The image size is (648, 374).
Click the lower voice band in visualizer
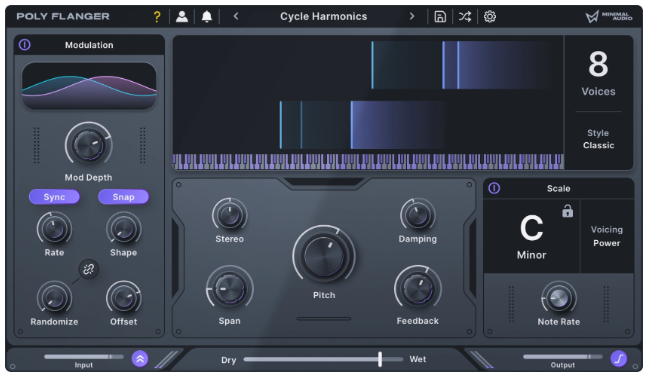[x=362, y=125]
